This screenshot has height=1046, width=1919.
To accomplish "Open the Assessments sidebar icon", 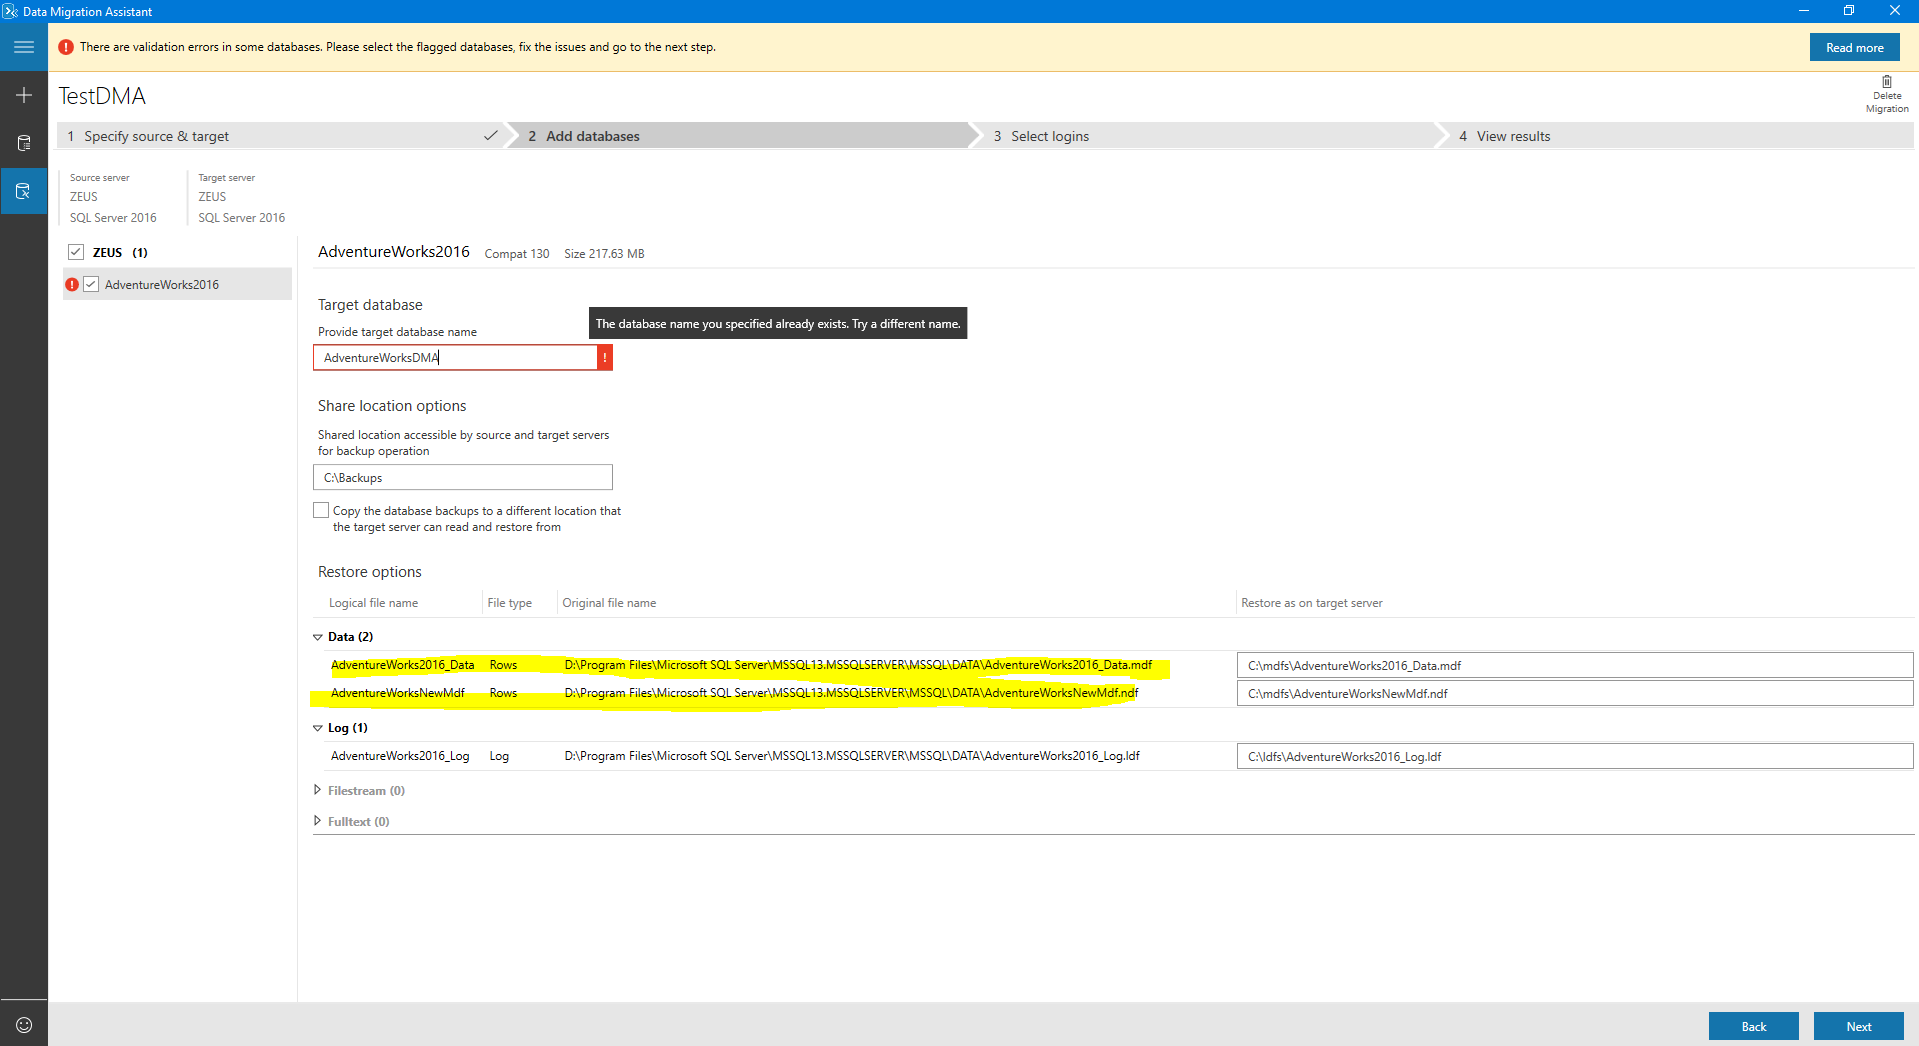I will 24,143.
